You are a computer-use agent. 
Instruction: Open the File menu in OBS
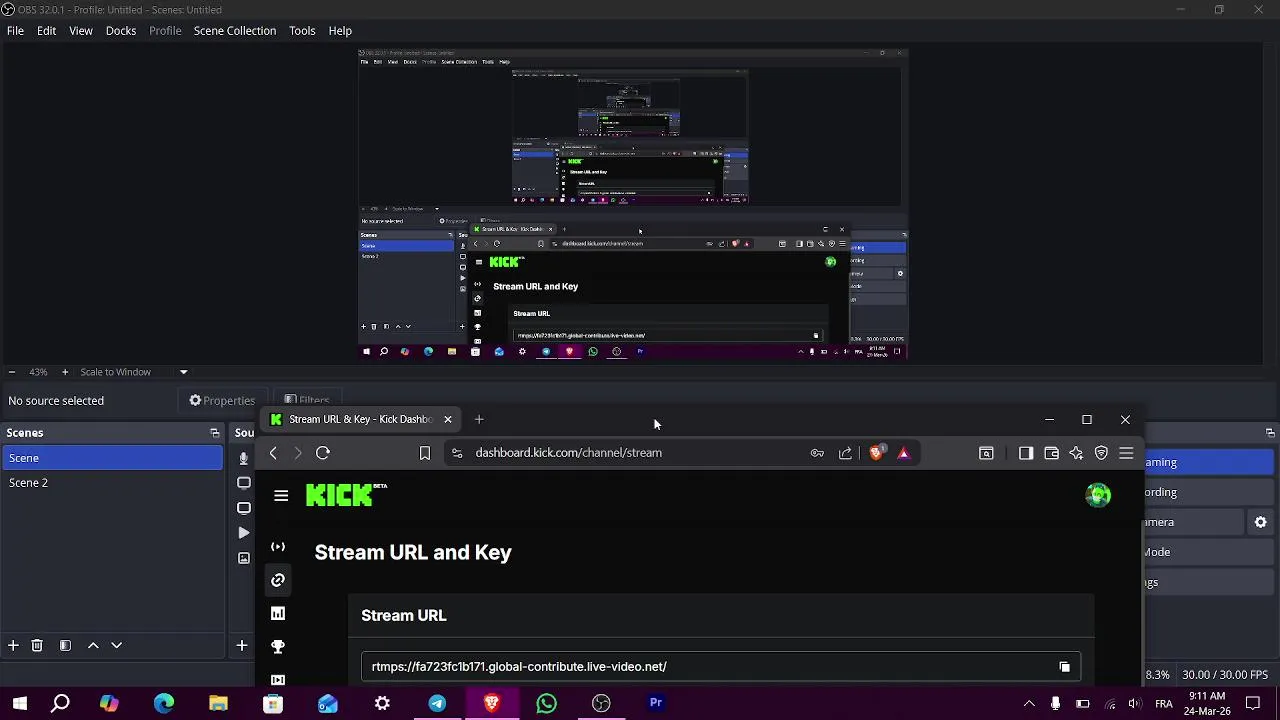tap(15, 31)
